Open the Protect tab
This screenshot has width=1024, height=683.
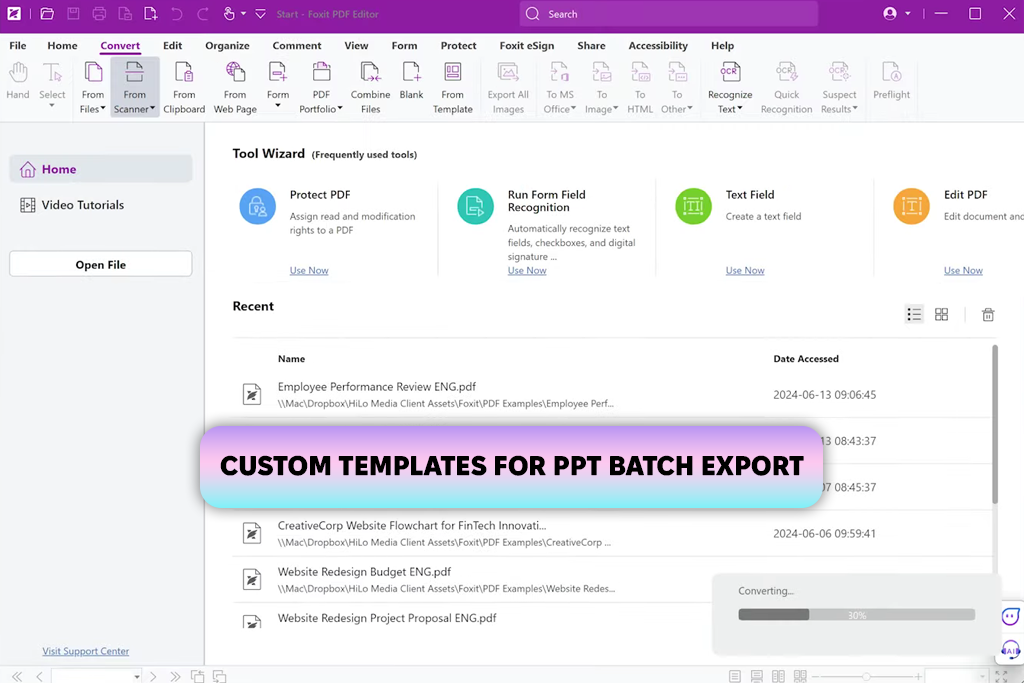[x=458, y=46]
